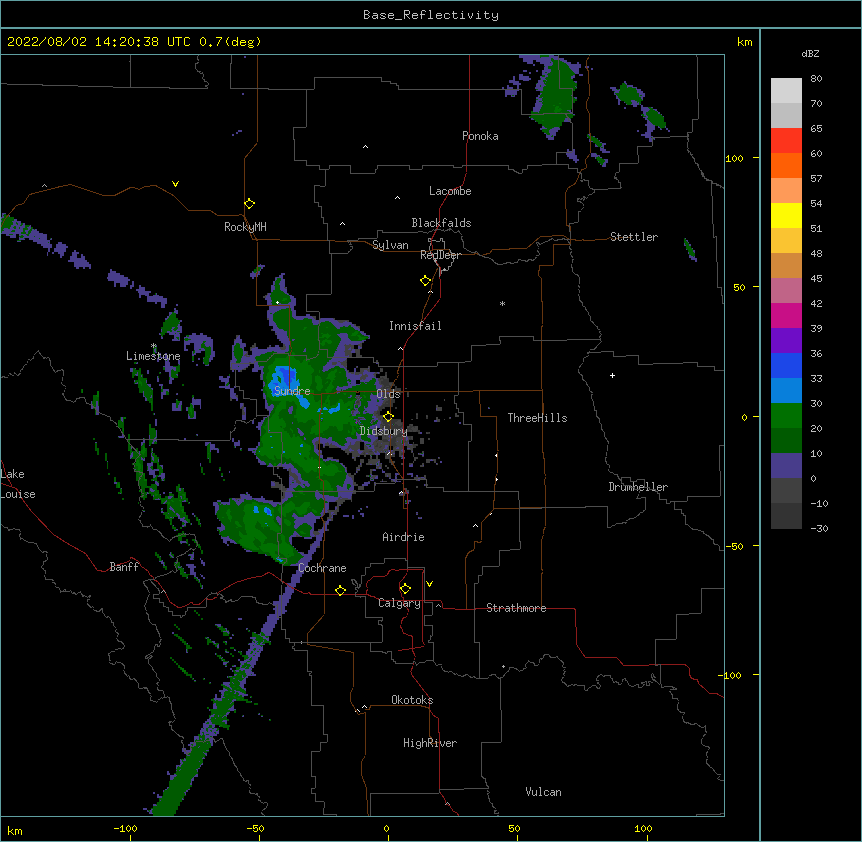The image size is (862, 842).
Task: Click the yellow diamond marker above RockyMH
Action: [x=249, y=204]
